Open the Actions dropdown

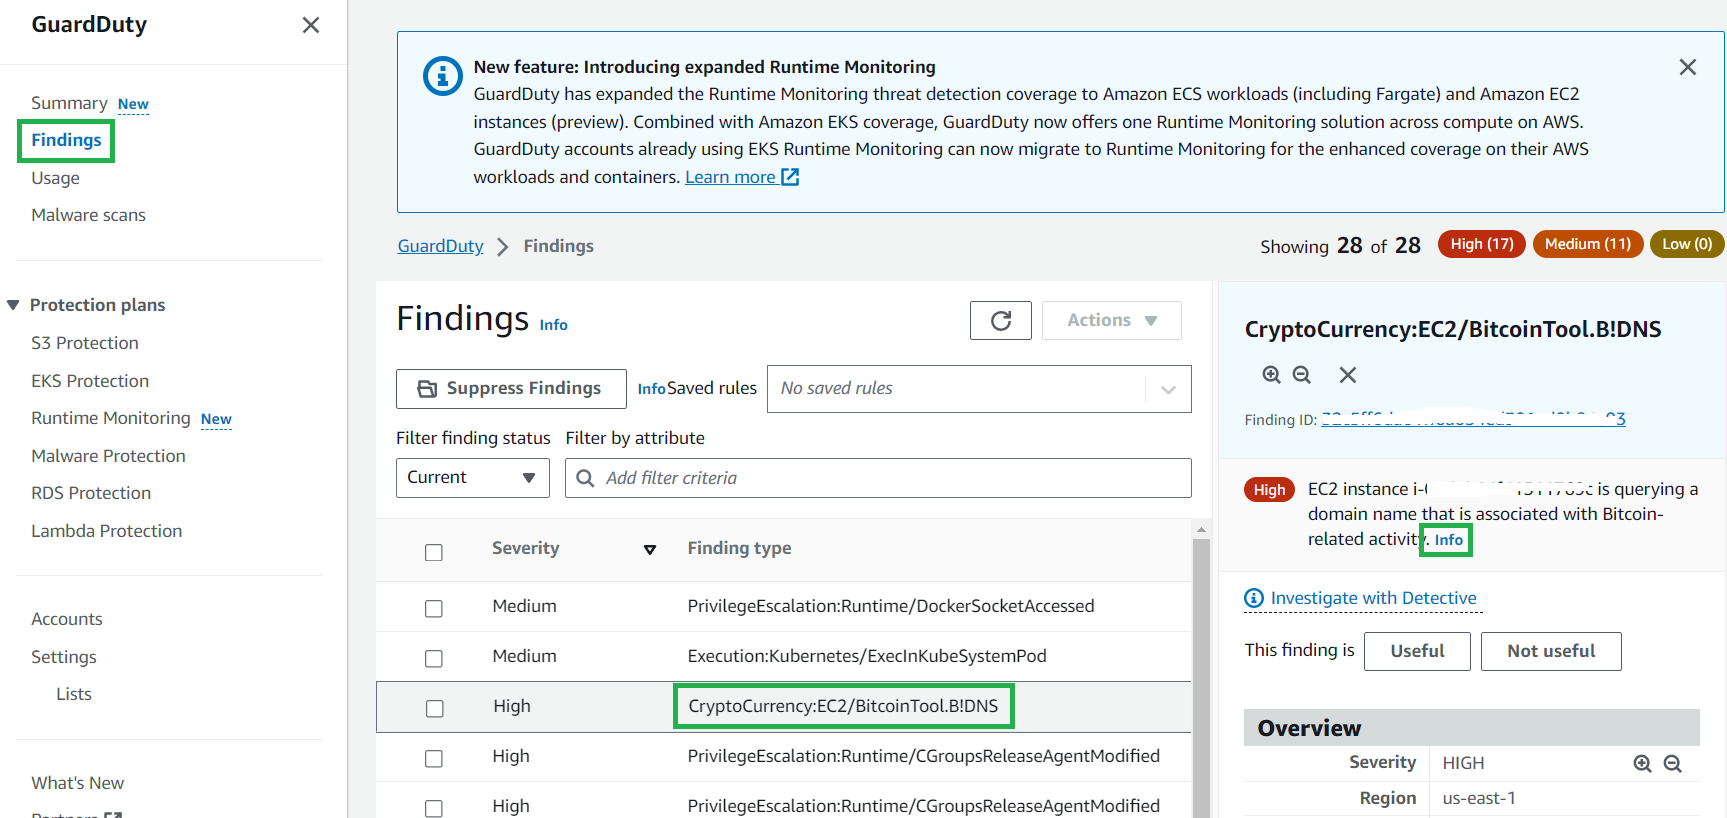coord(1112,320)
